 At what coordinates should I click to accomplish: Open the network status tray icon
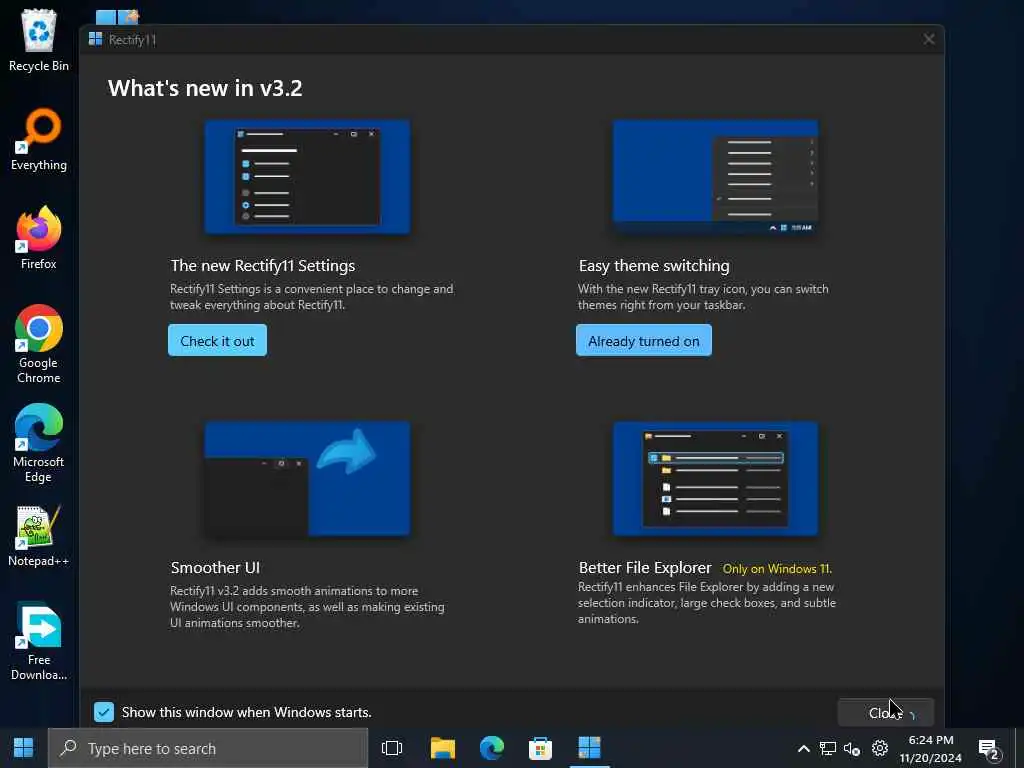click(827, 748)
